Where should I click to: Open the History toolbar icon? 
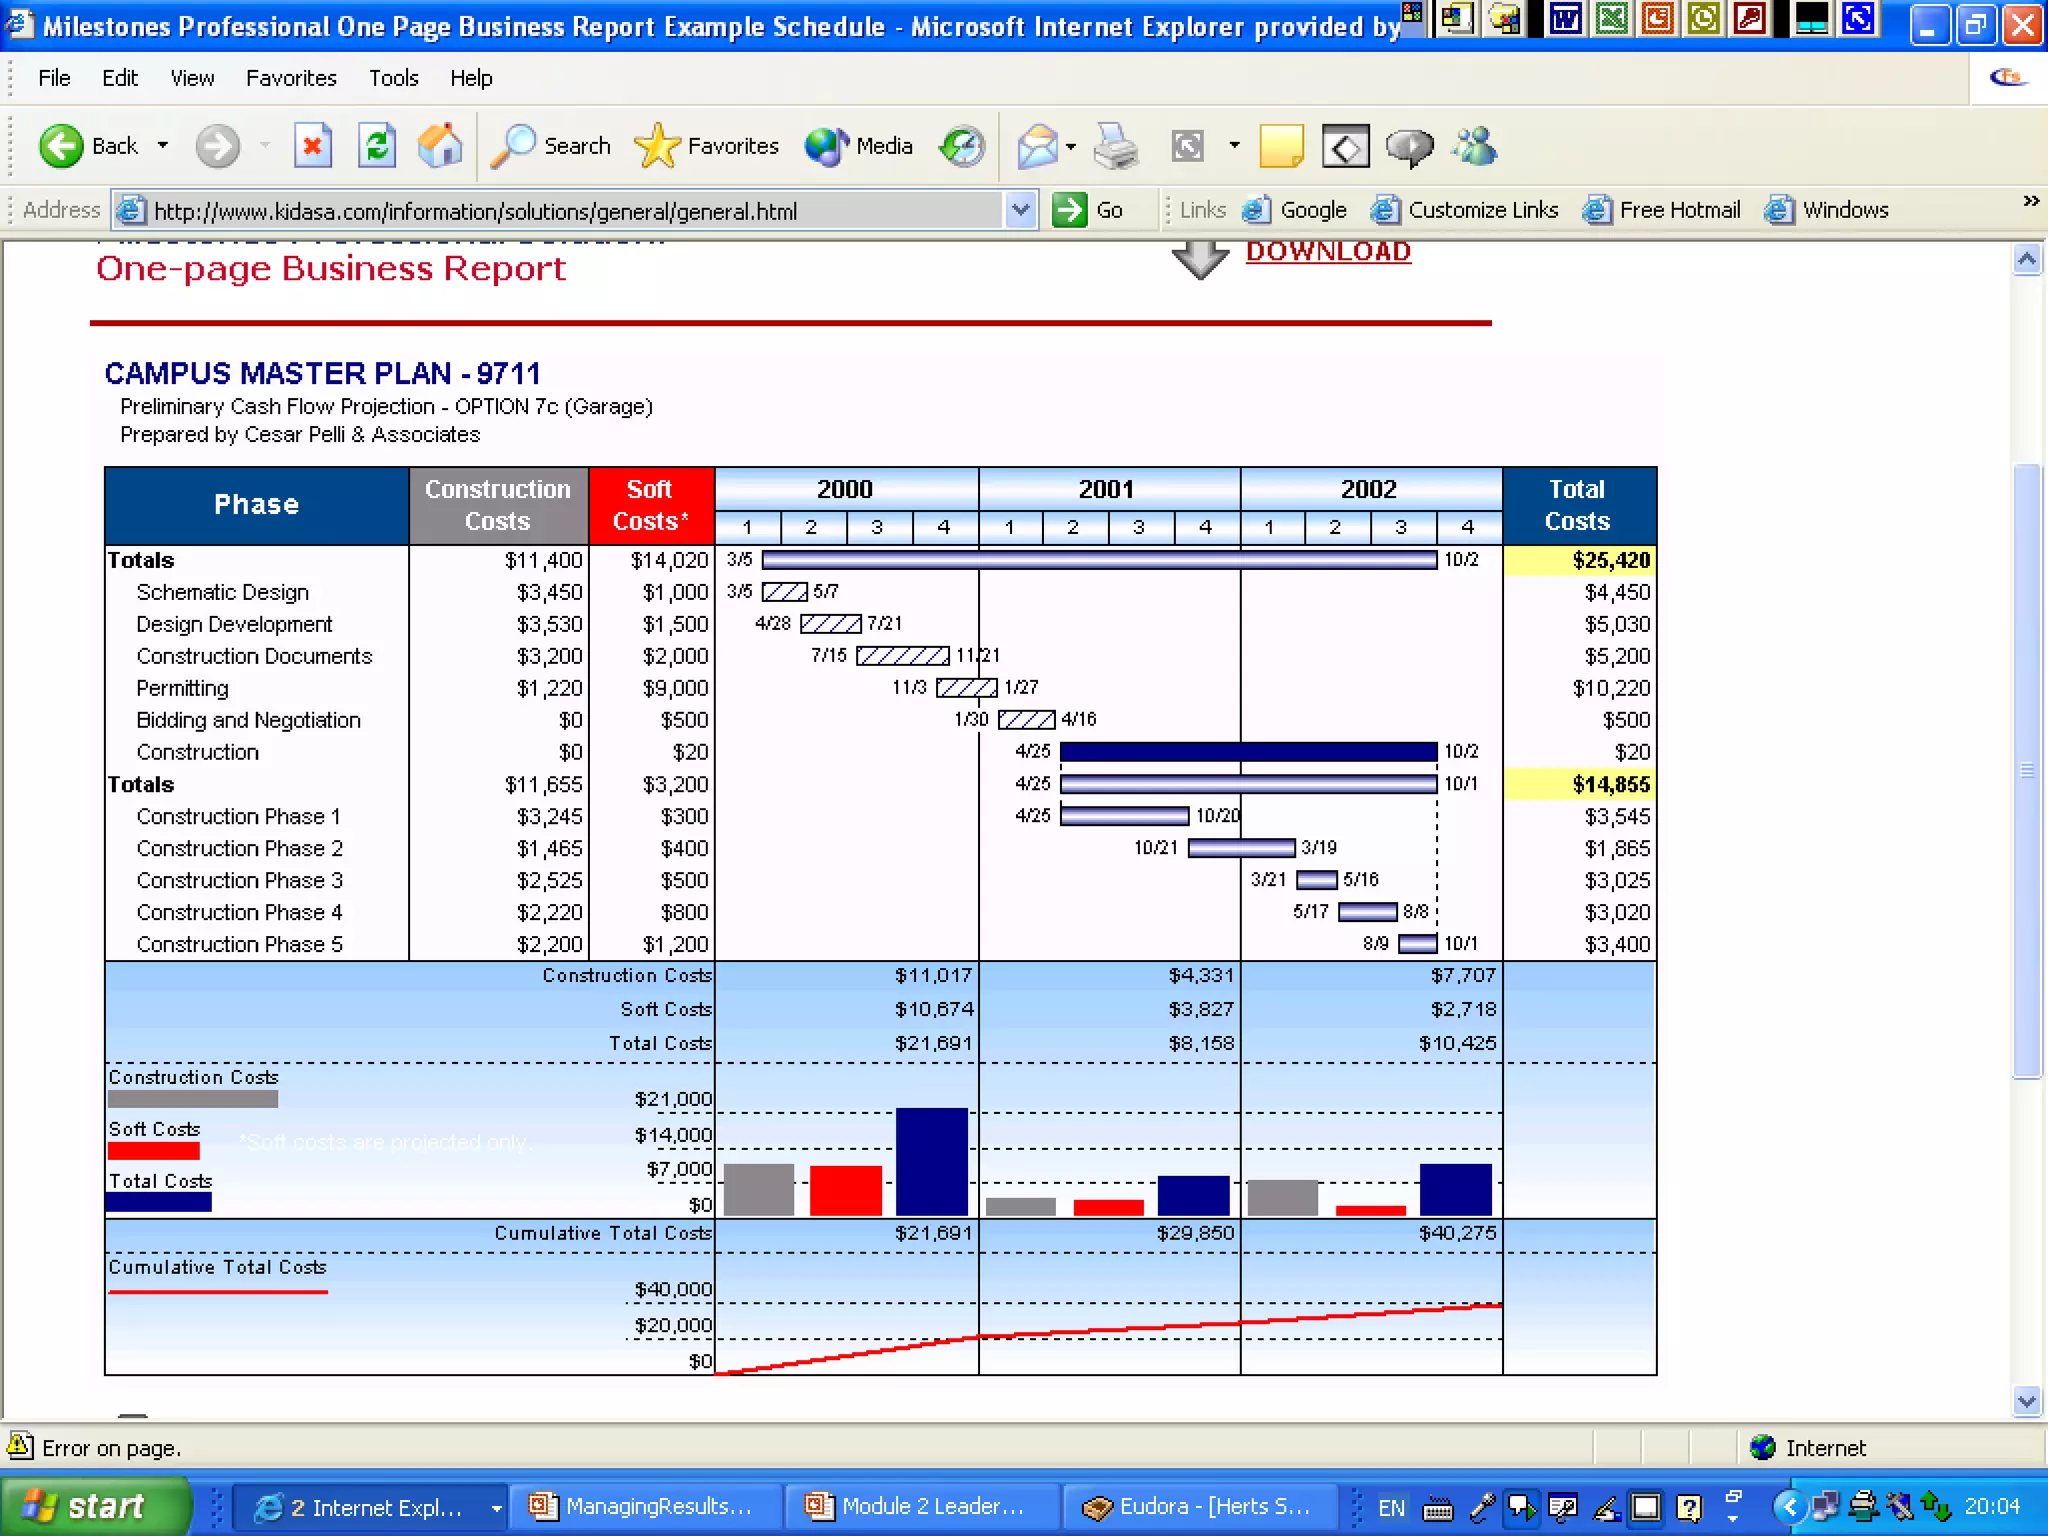[x=962, y=147]
